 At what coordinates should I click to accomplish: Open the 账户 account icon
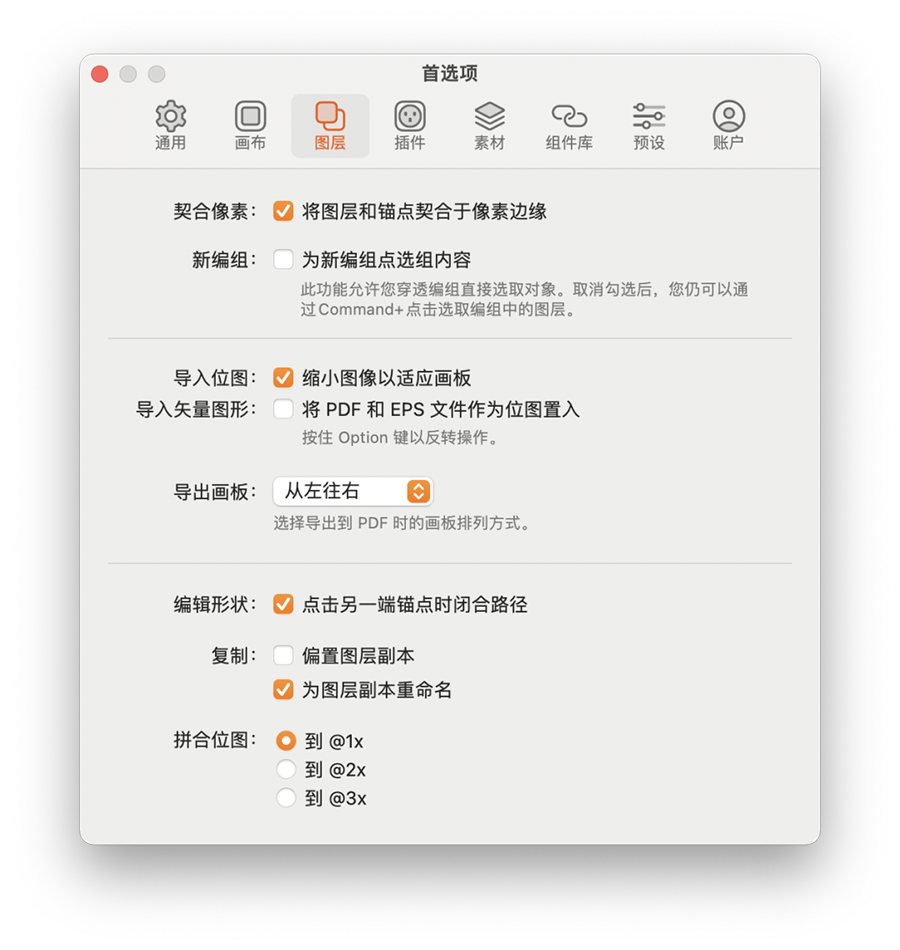728,125
